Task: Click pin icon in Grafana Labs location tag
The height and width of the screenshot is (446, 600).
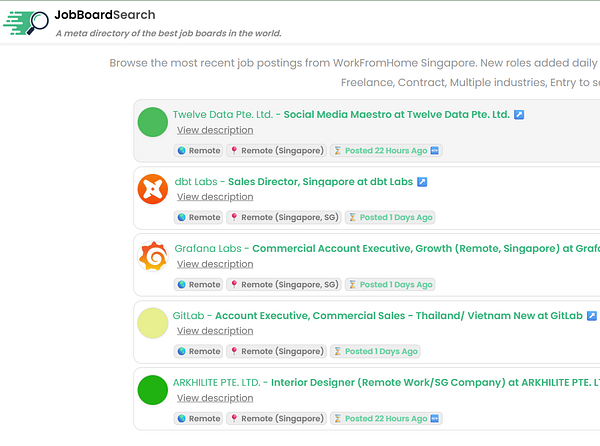Action: 234,284
